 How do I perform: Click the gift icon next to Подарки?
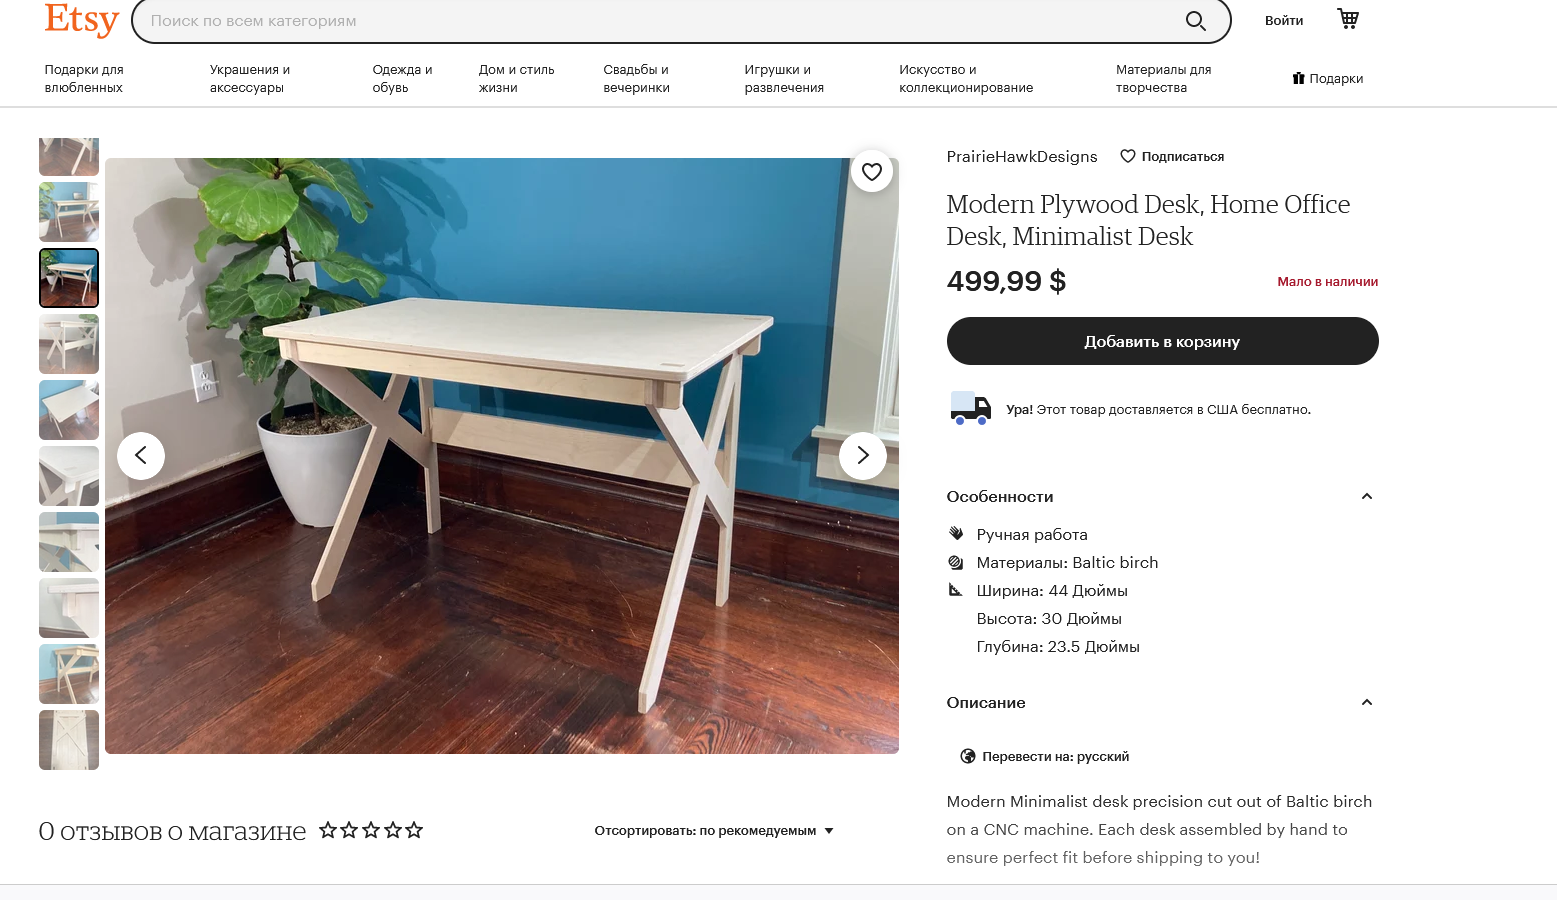(x=1298, y=78)
